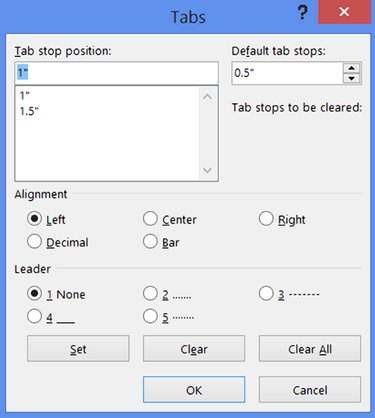This screenshot has height=418, width=375.
Task: Click the Tab stop position field
Action: [117, 73]
